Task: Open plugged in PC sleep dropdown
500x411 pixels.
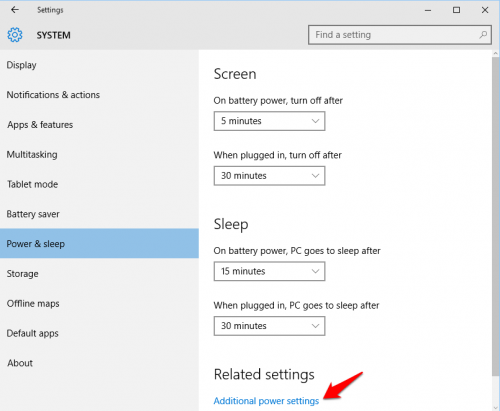Action: coord(269,326)
